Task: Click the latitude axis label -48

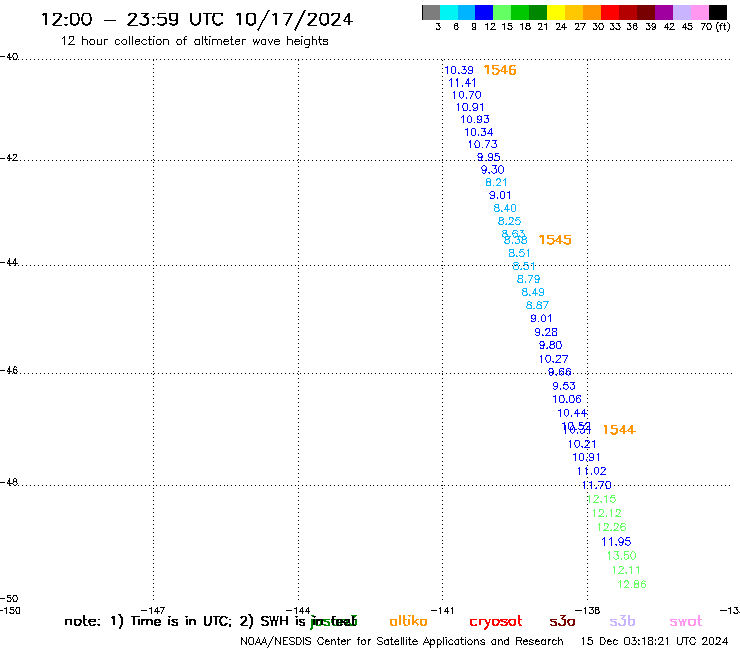Action: pyautogui.click(x=9, y=482)
